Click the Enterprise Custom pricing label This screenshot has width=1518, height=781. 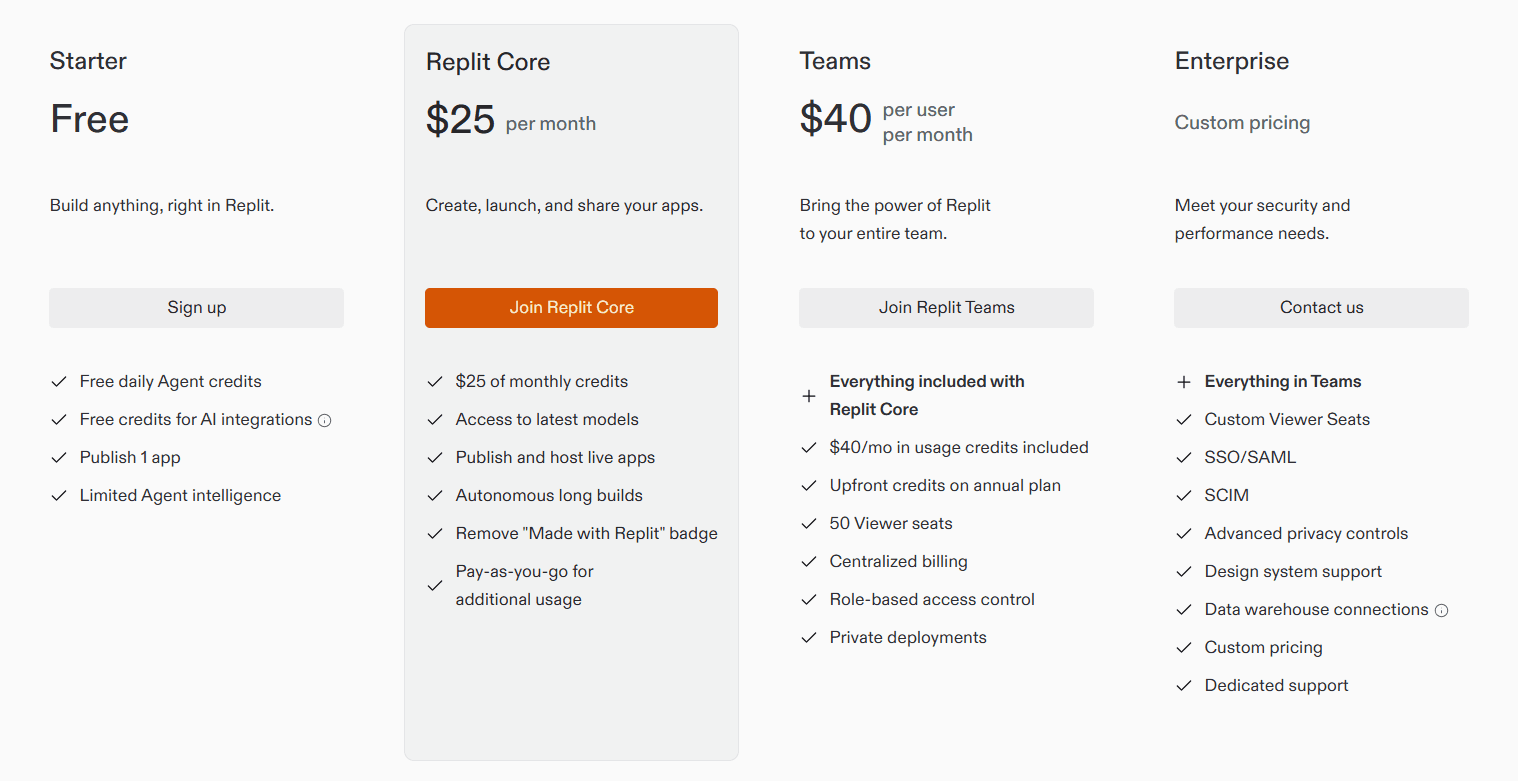[1242, 122]
